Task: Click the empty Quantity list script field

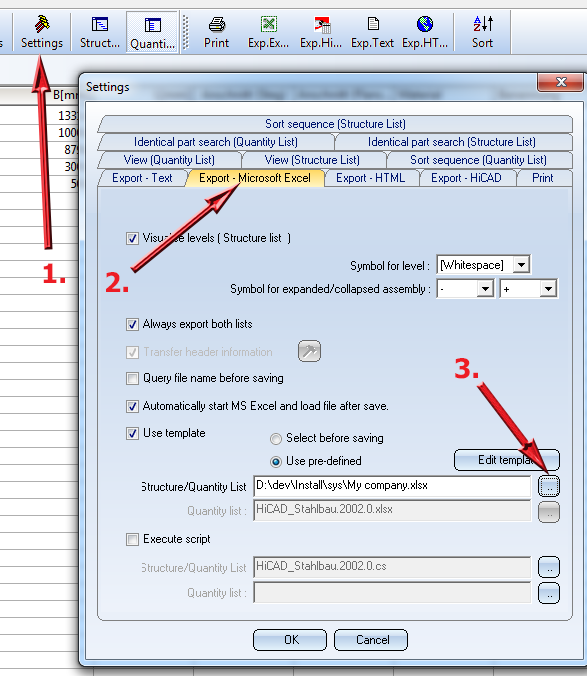Action: tap(392, 593)
